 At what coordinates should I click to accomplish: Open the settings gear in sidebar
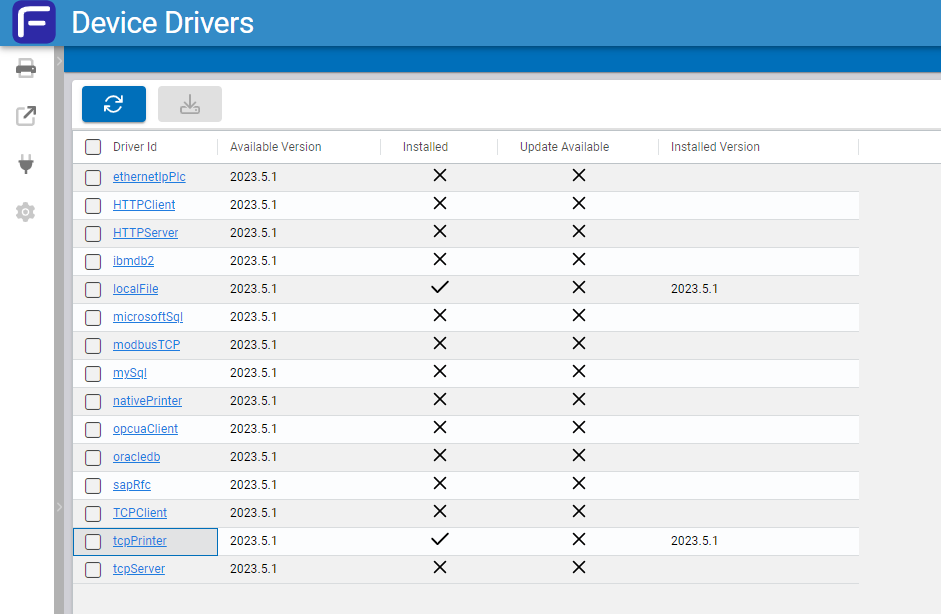[x=26, y=212]
